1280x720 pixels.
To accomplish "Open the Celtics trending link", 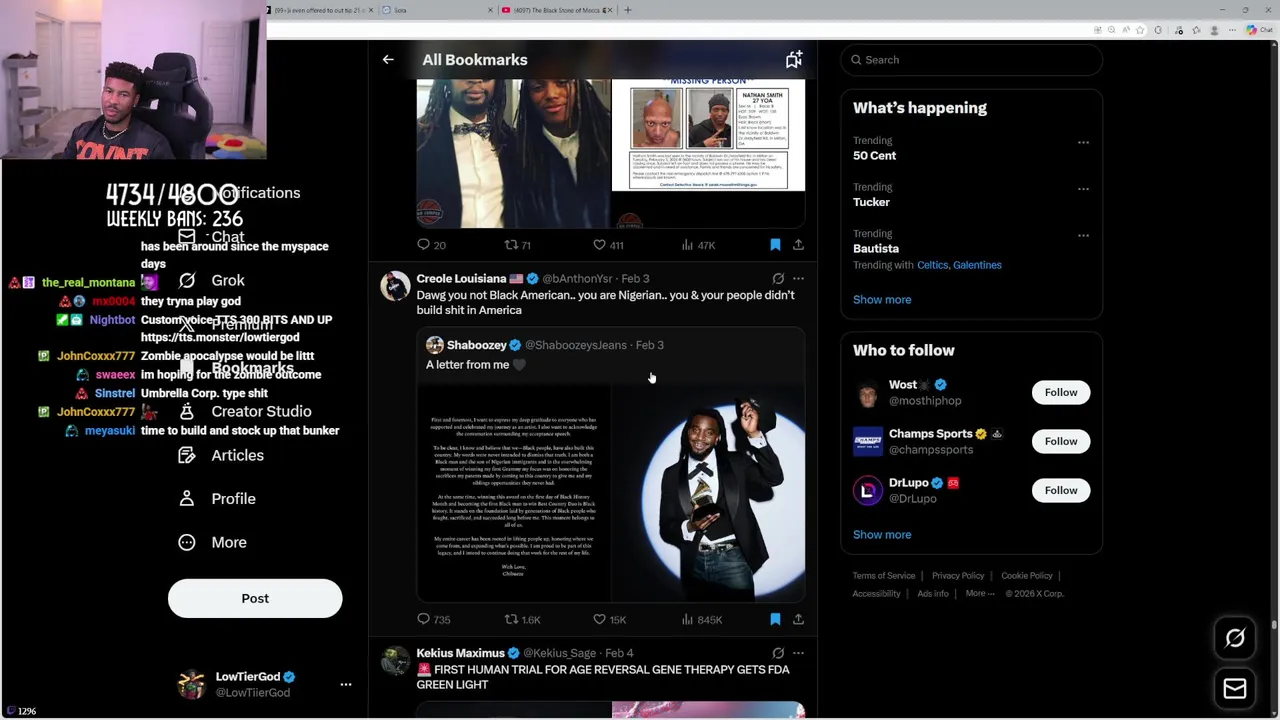I will pos(932,265).
